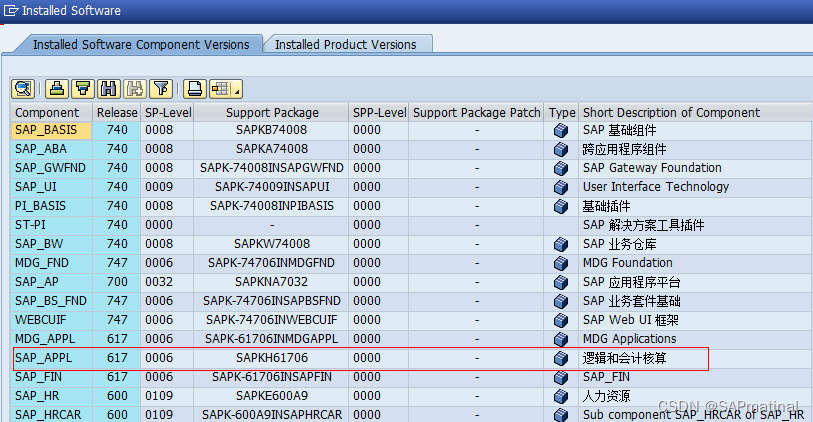Image resolution: width=813 pixels, height=422 pixels.
Task: Select the SAP_AP component cell
Action: click(x=51, y=282)
